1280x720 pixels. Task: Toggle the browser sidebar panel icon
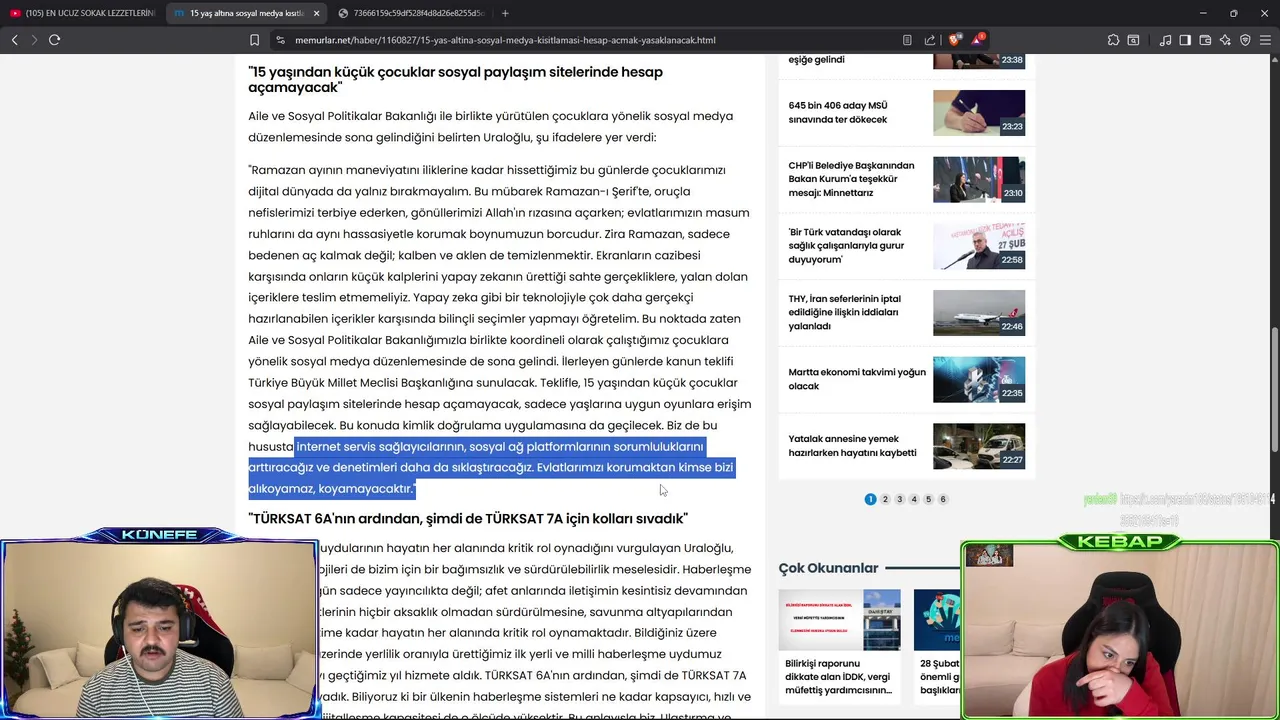pos(1185,40)
